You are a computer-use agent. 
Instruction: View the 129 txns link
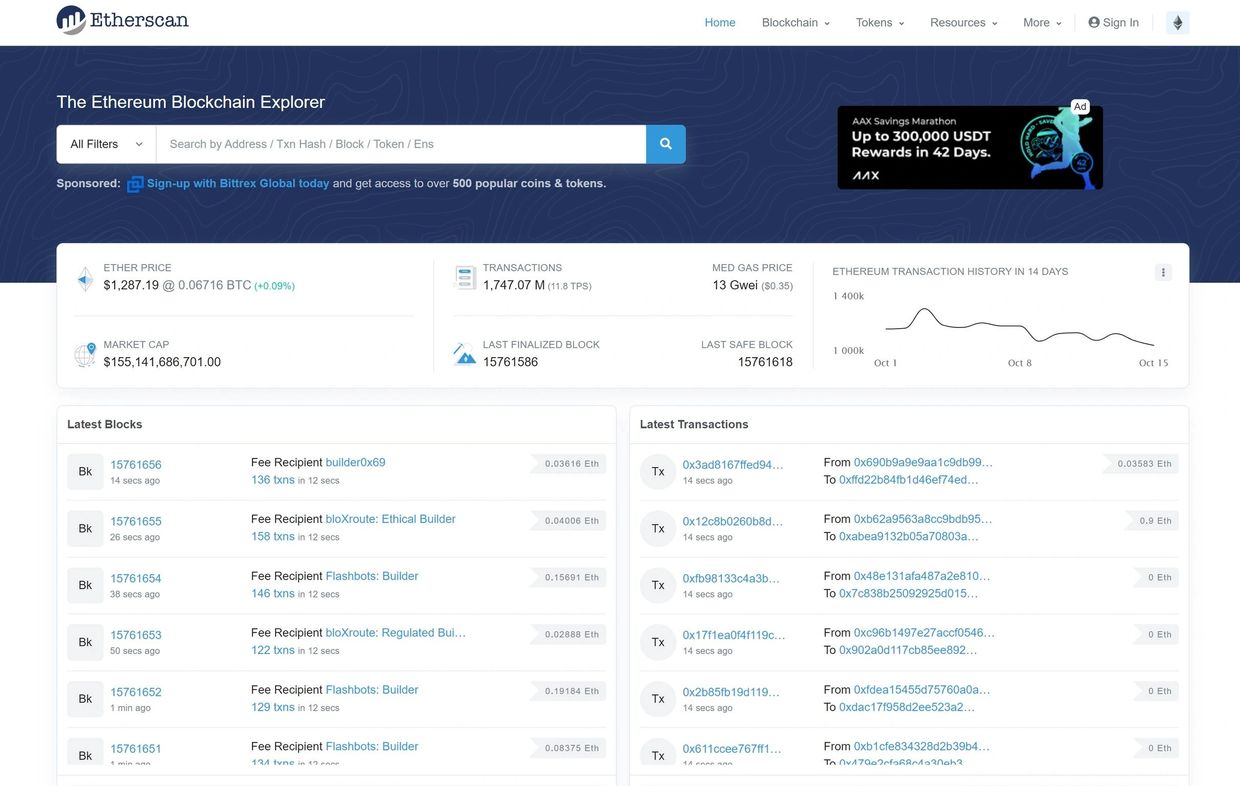pyautogui.click(x=273, y=707)
